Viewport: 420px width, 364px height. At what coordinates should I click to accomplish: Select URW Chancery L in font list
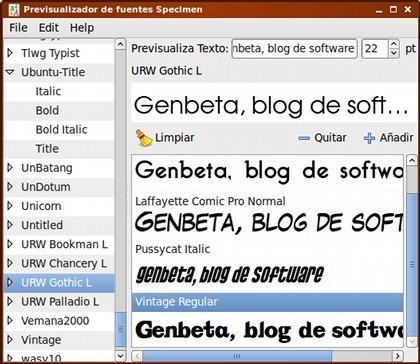click(x=64, y=264)
